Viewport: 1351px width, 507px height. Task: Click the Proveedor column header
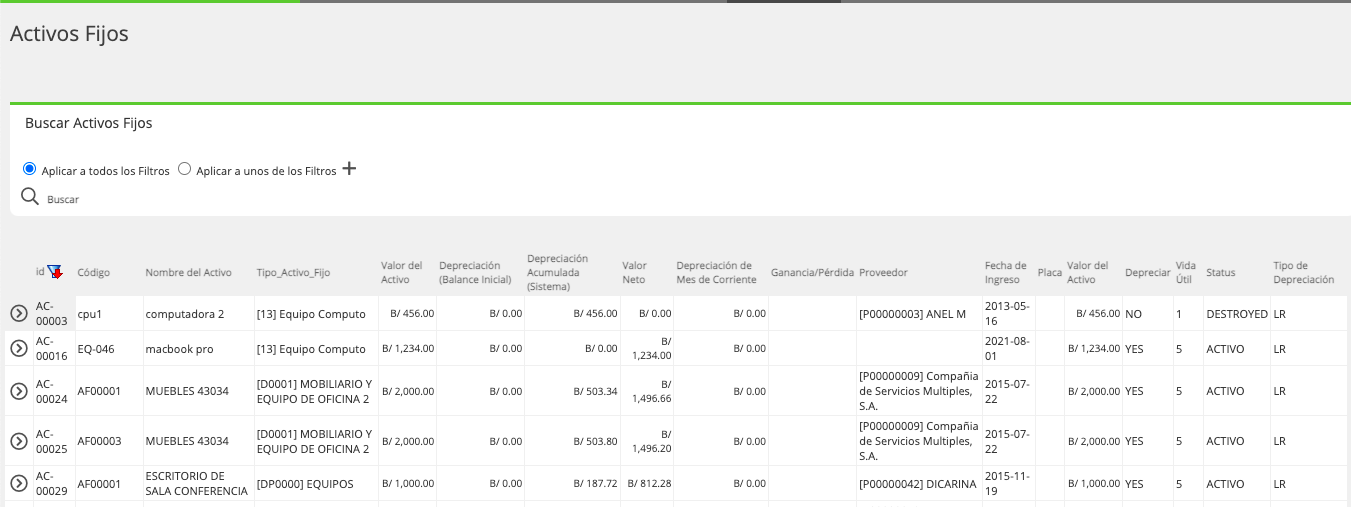pos(883,272)
